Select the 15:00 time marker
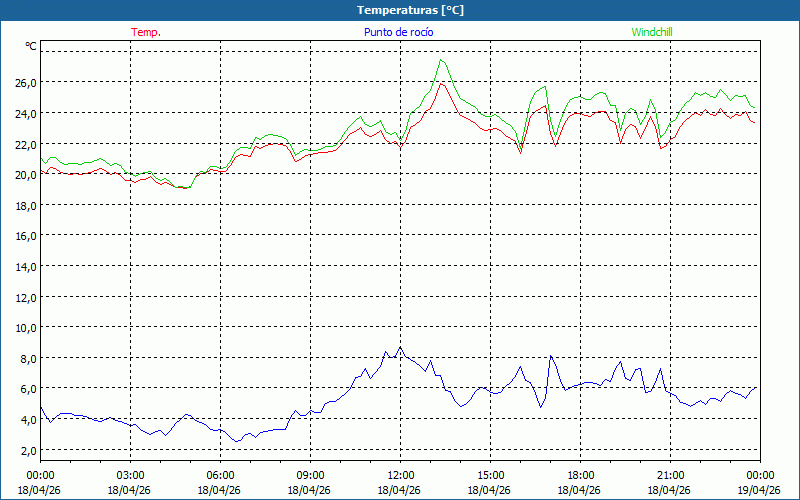This screenshot has height=500, width=800. pyautogui.click(x=491, y=475)
